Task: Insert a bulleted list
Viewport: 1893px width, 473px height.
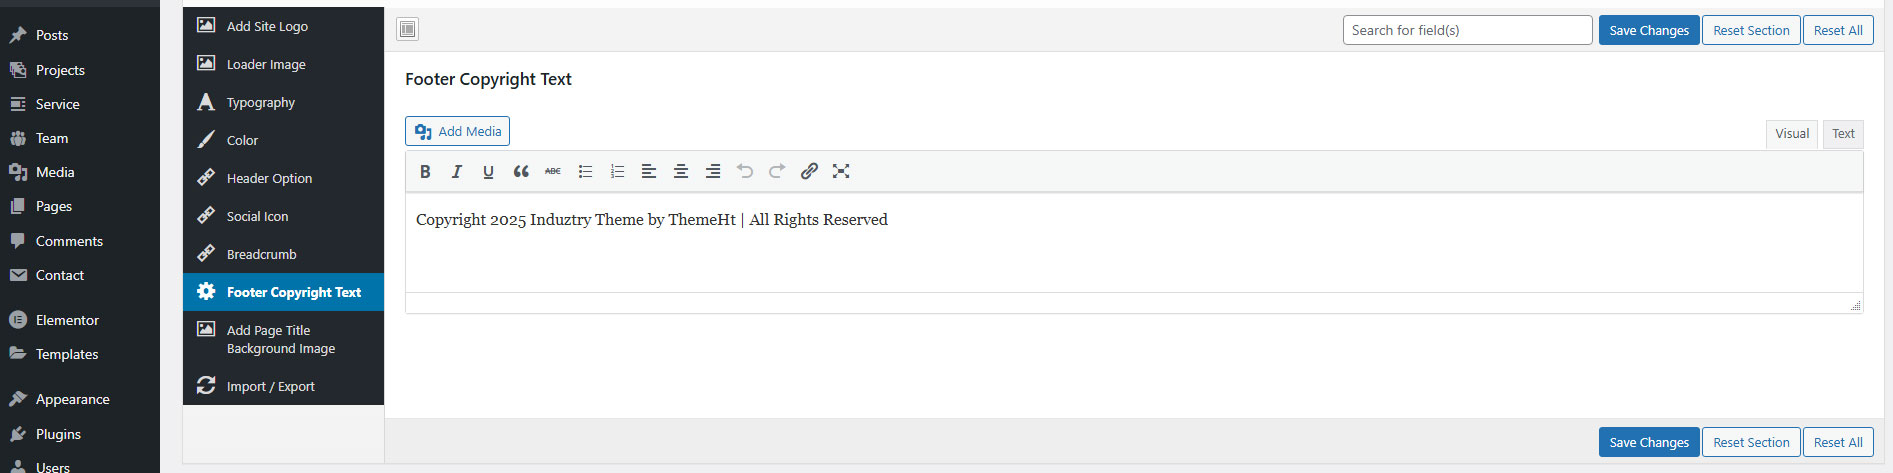Action: (x=585, y=171)
